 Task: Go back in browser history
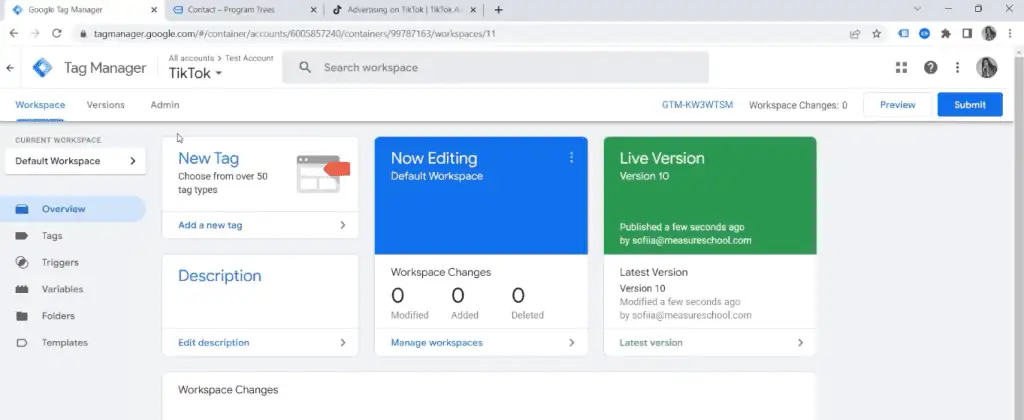pyautogui.click(x=14, y=33)
